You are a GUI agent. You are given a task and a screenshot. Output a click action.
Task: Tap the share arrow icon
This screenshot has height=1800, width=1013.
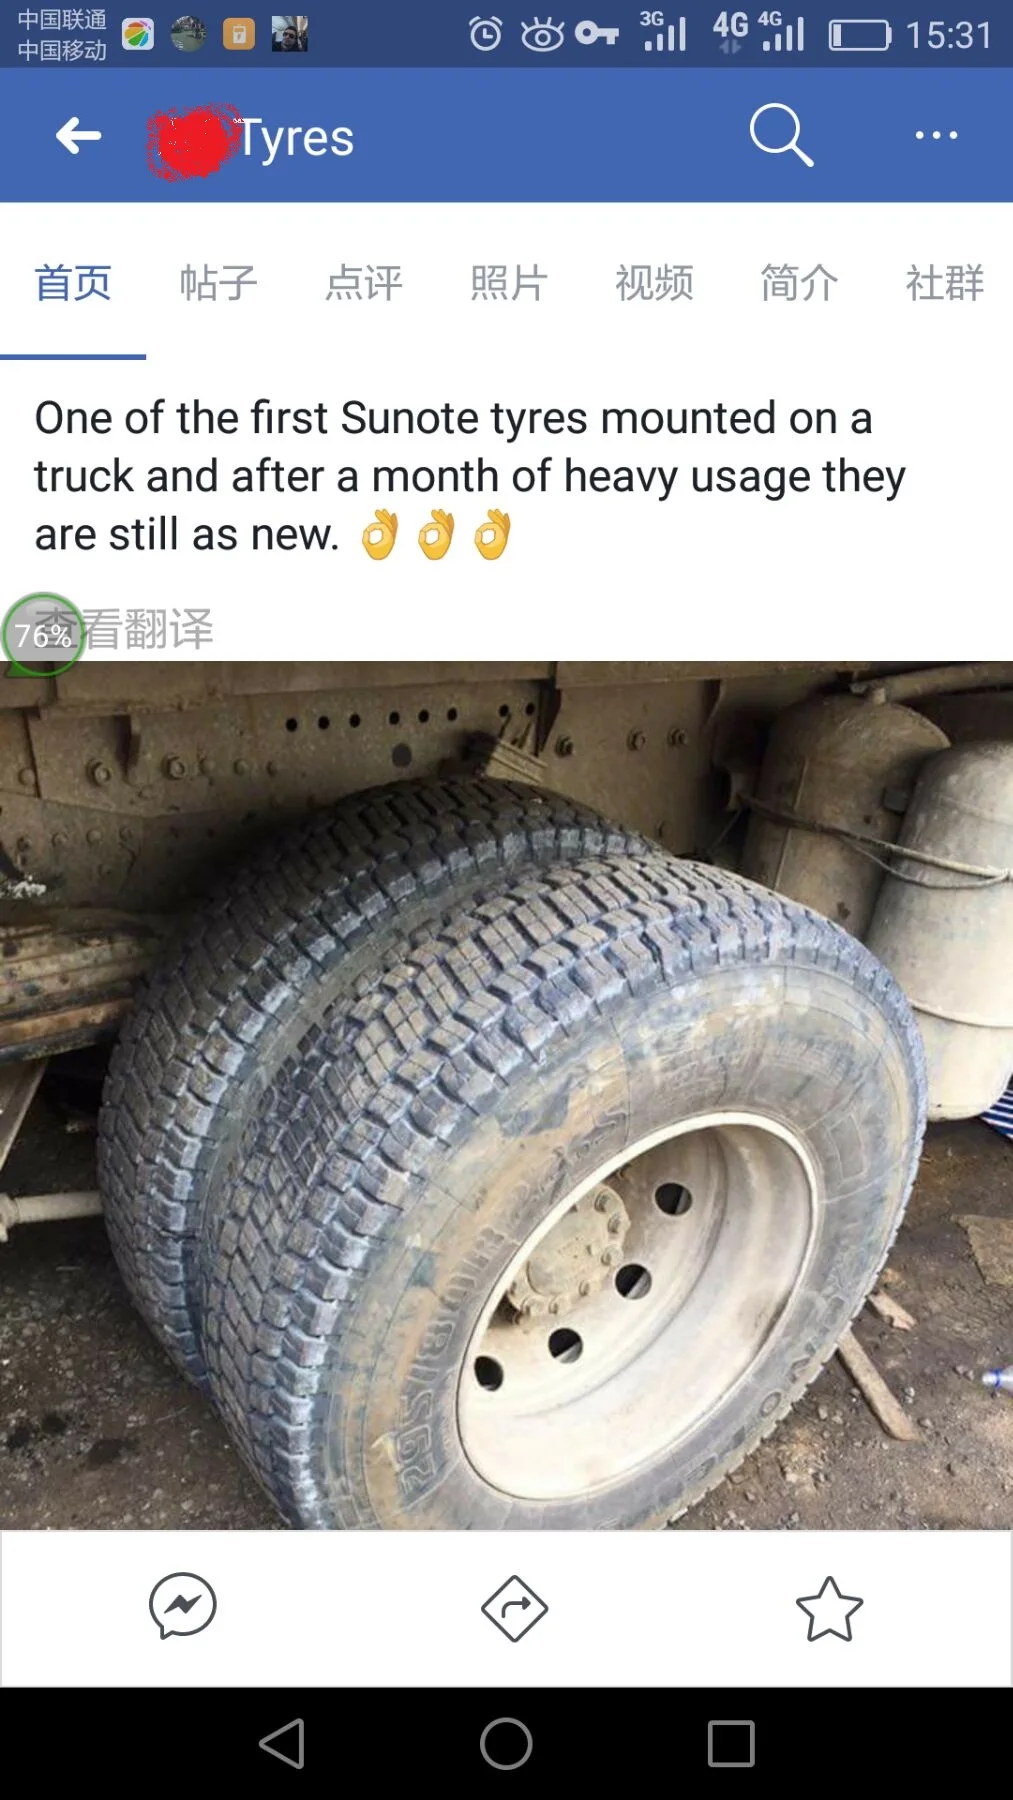[x=514, y=1608]
